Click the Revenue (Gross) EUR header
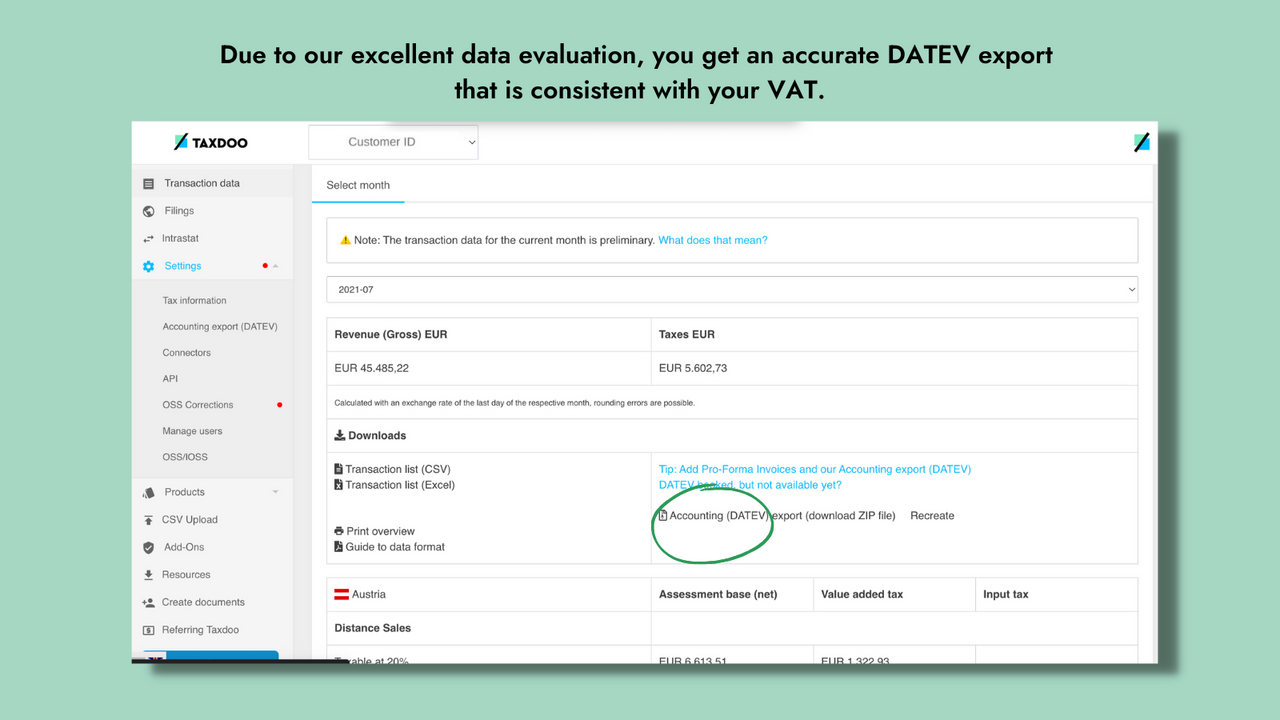This screenshot has width=1280, height=720. click(x=391, y=334)
